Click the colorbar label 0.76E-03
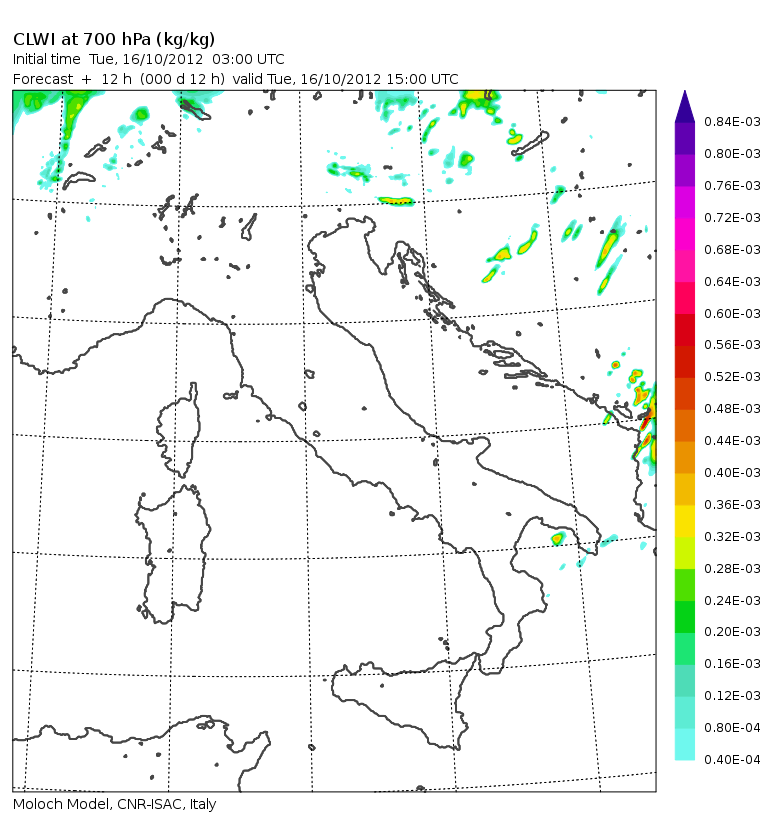The height and width of the screenshot is (828, 760). (732, 186)
